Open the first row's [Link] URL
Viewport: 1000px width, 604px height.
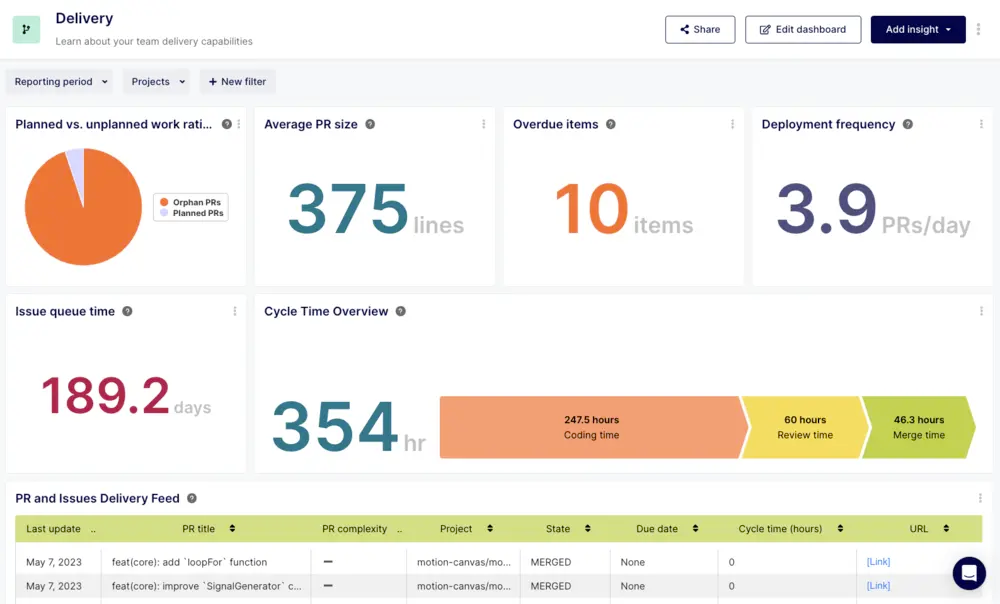pyautogui.click(x=878, y=562)
